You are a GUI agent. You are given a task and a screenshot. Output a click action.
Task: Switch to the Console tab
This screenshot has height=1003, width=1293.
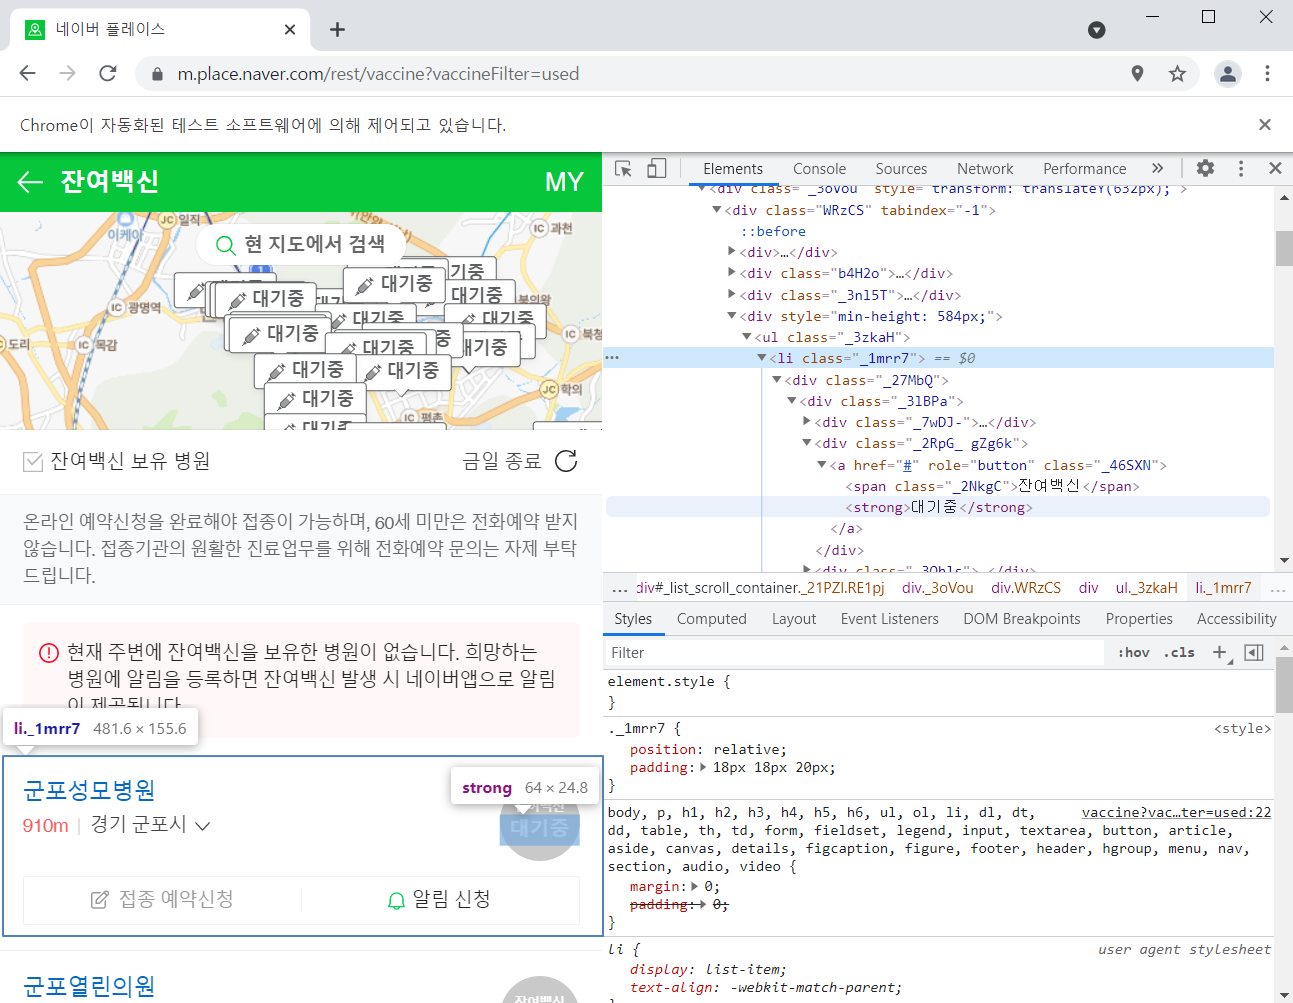pos(819,169)
